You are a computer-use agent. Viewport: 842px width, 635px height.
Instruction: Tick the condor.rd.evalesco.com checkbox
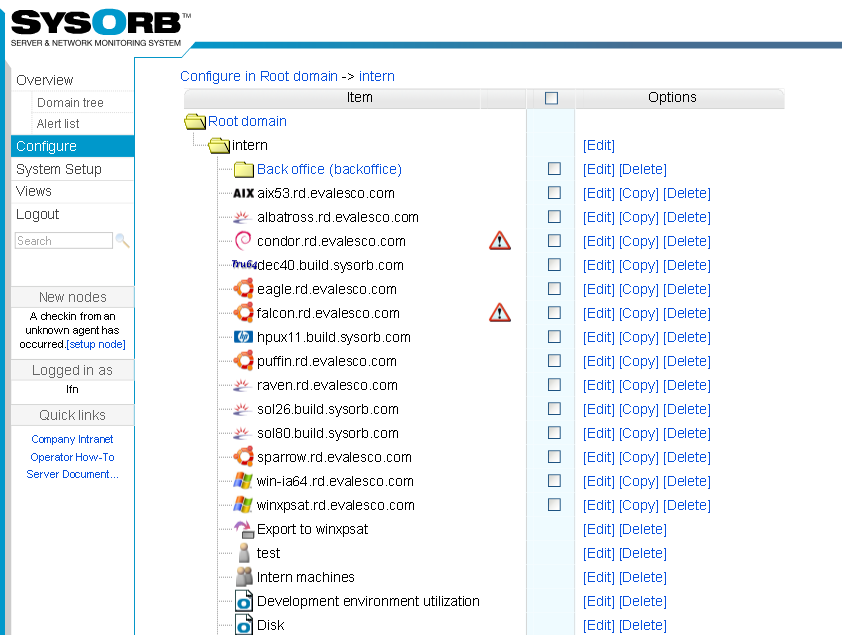click(554, 240)
